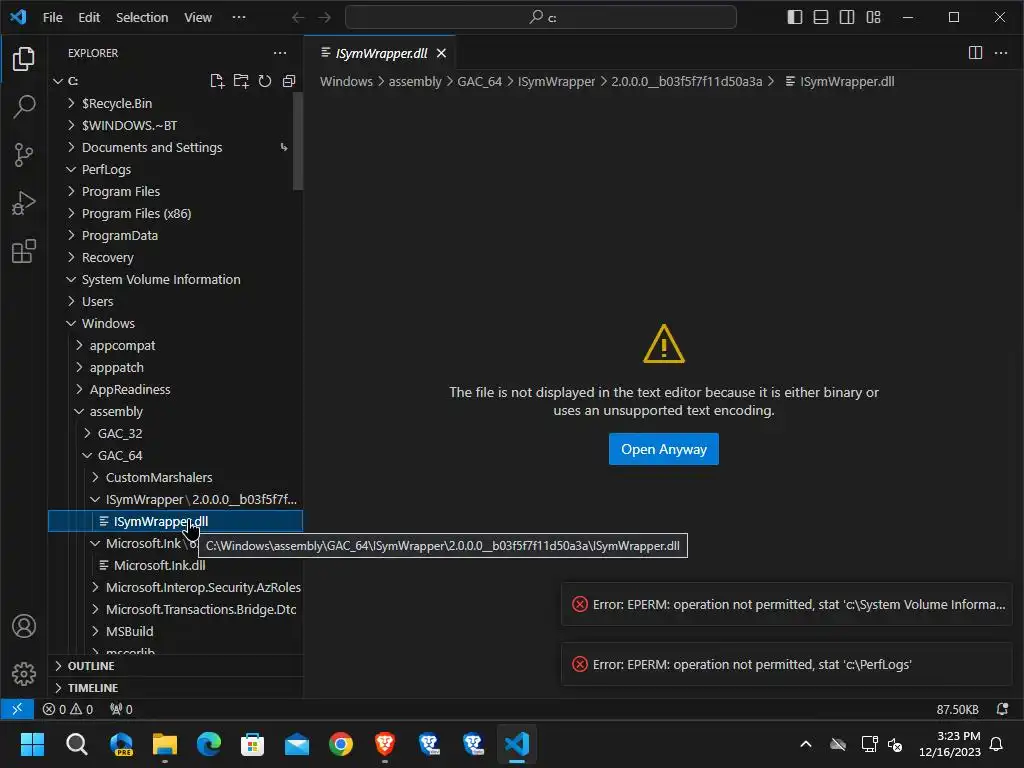
Task: Open the overflow menu after View
Action: [239, 17]
